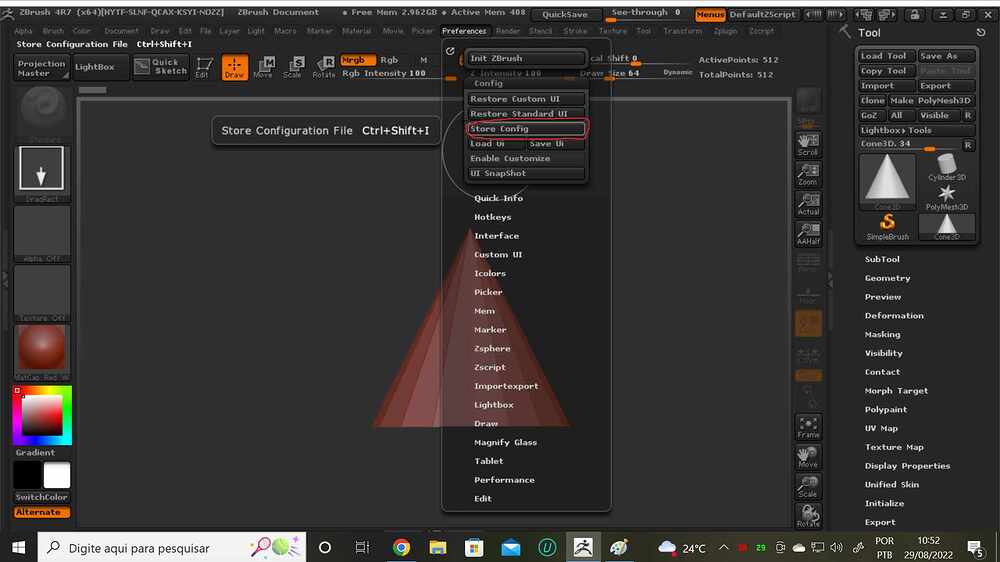Click the Scroll canvas icon

click(x=808, y=144)
